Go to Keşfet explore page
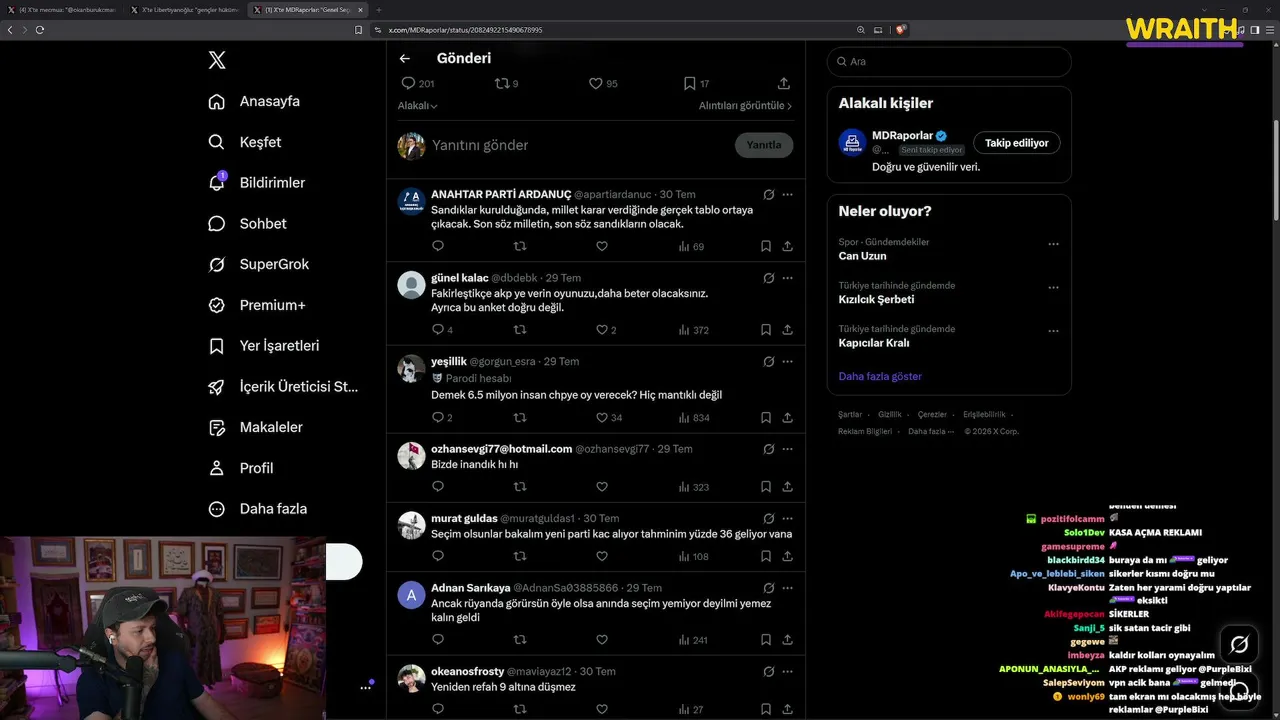Image resolution: width=1280 pixels, height=720 pixels. click(245, 142)
